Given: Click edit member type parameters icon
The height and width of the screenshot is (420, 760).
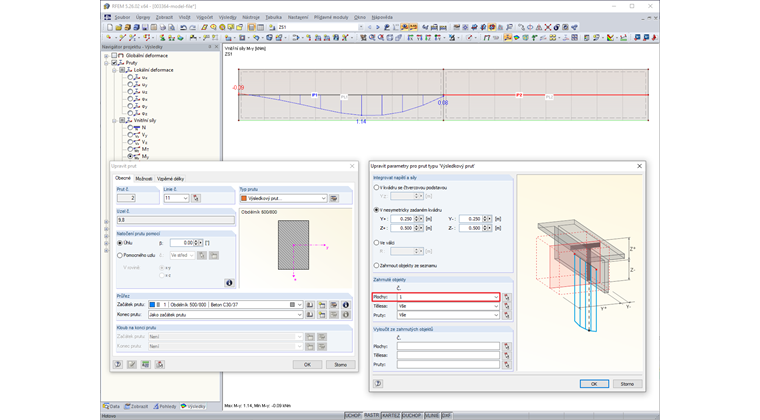Looking at the screenshot, I should [x=334, y=198].
